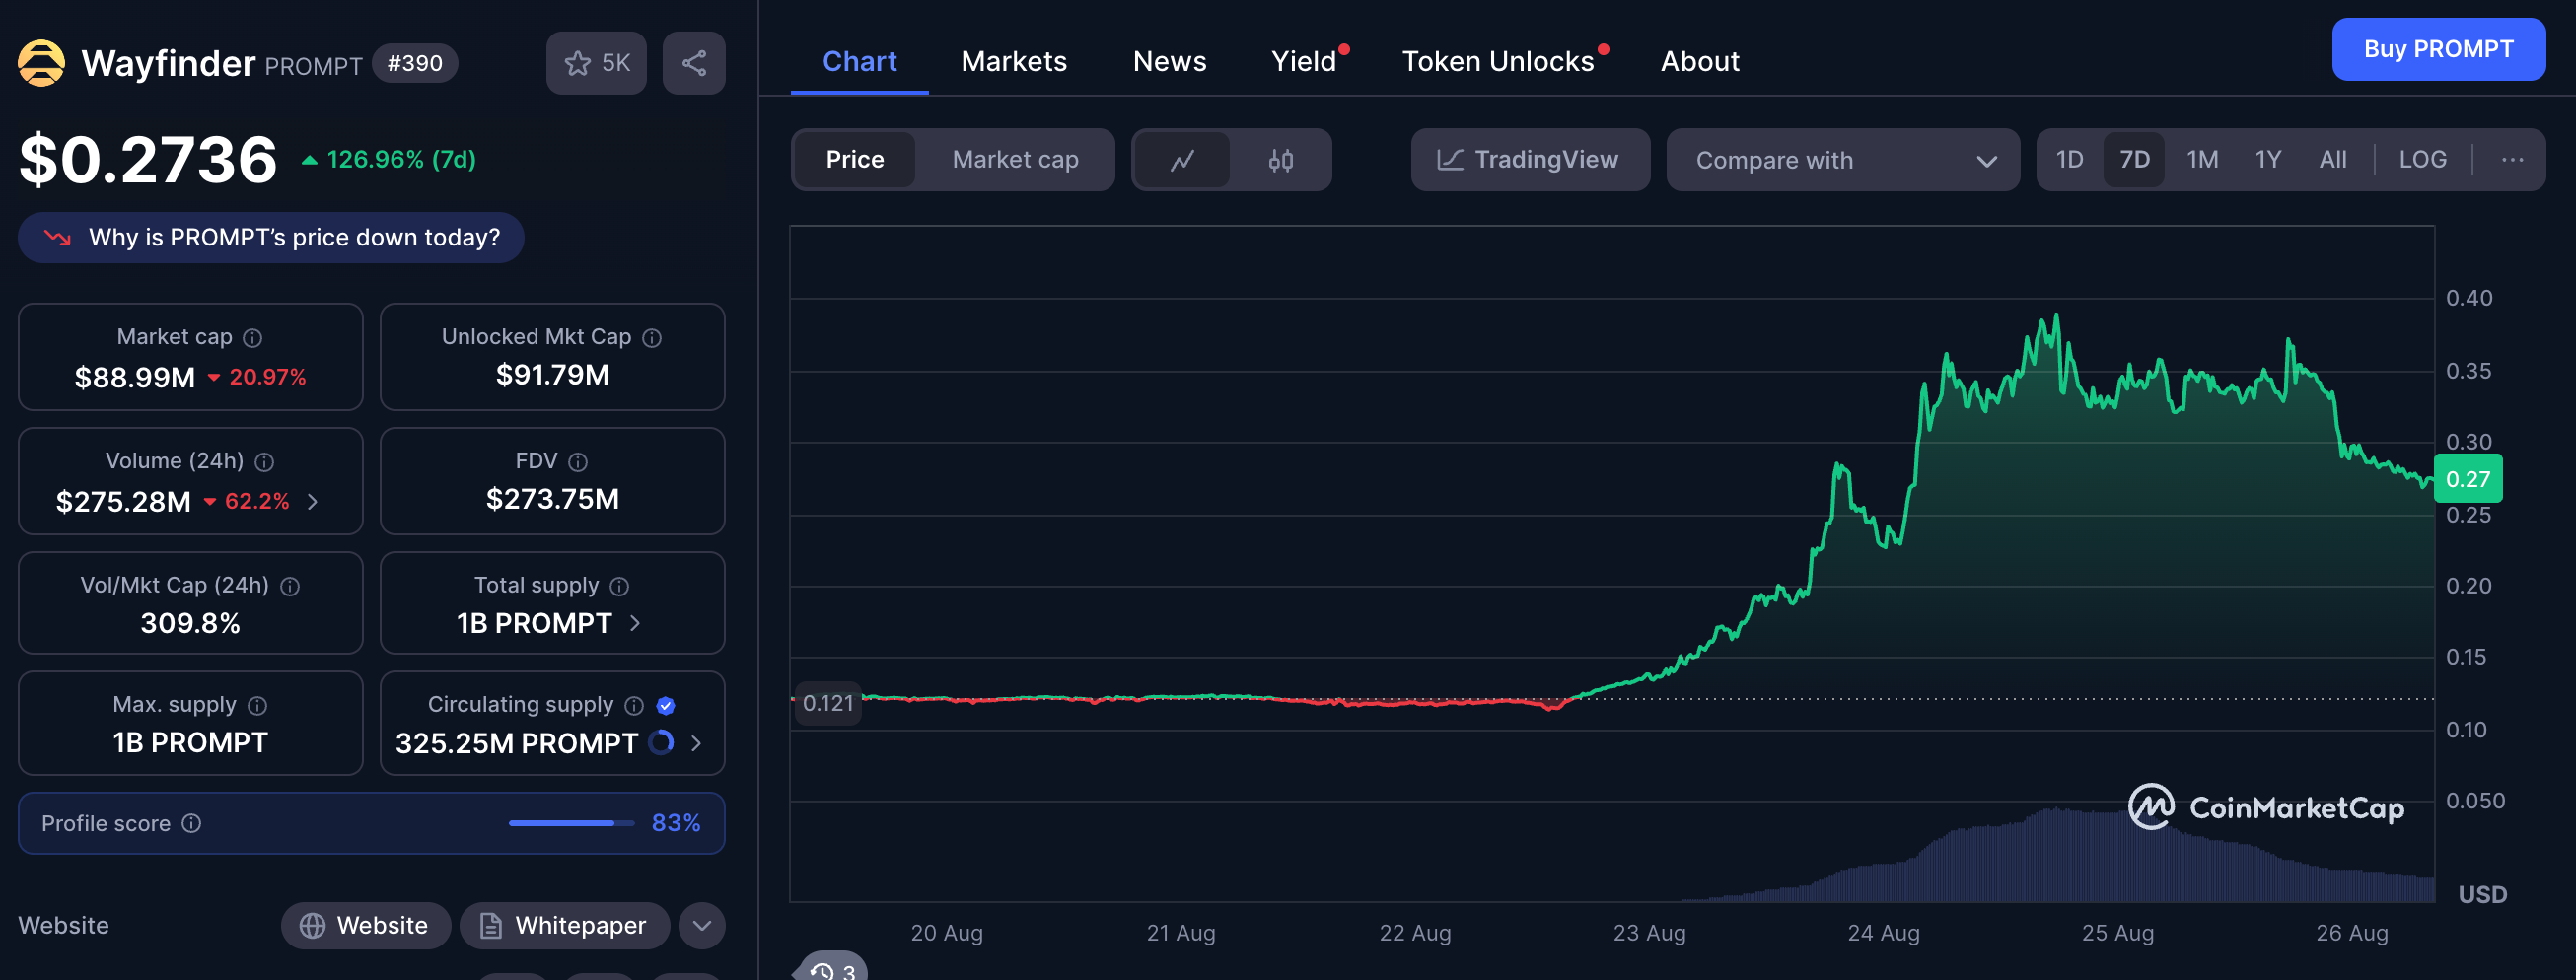Click the $91.79M unlocked market cap value
Screen dimensions: 2576x980
[x=552, y=375]
